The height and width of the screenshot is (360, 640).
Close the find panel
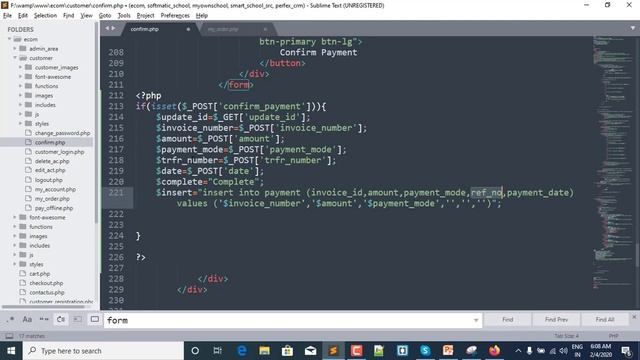[x=634, y=317]
